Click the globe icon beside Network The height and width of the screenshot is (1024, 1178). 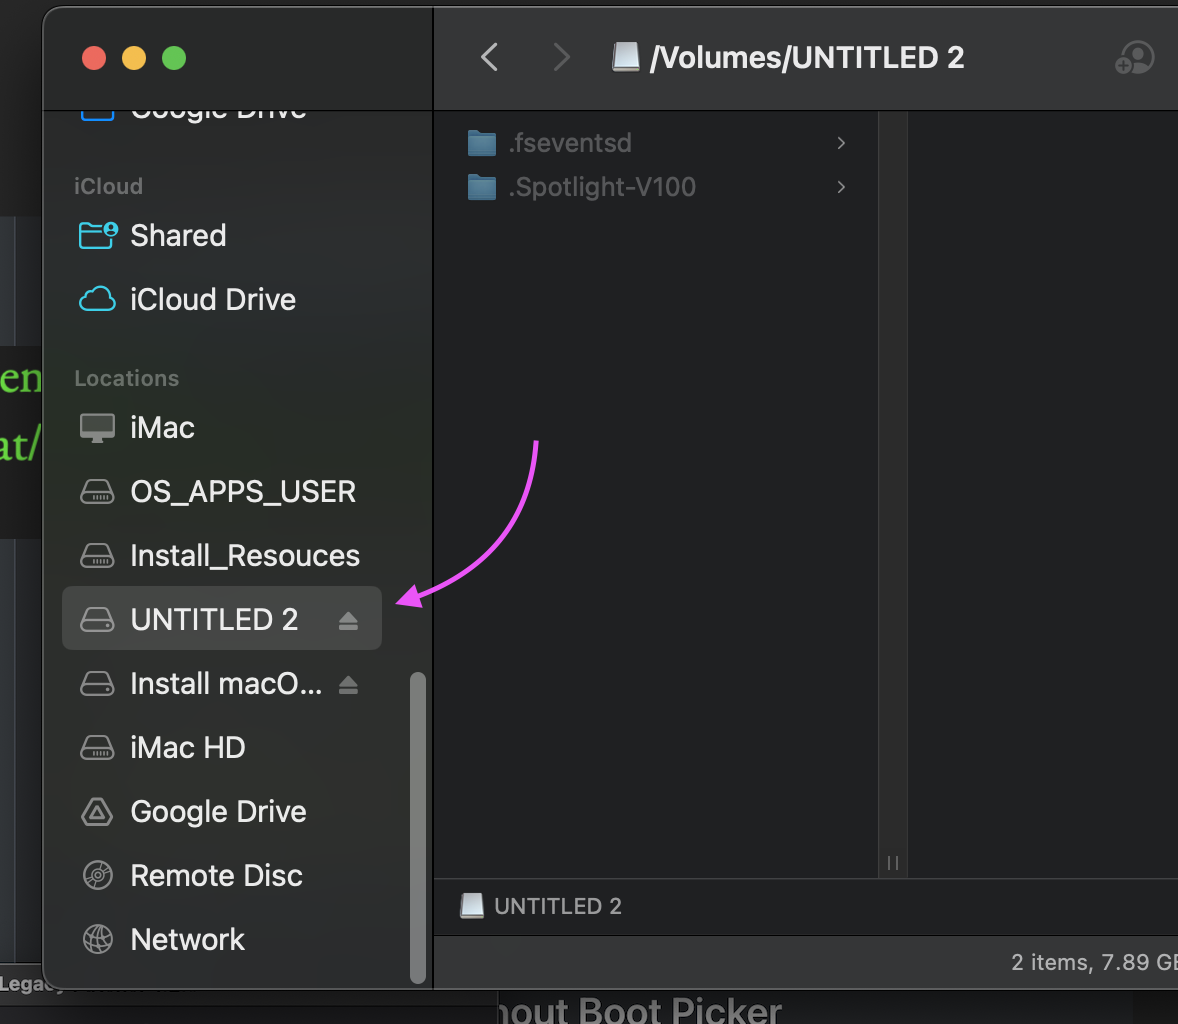[98, 939]
